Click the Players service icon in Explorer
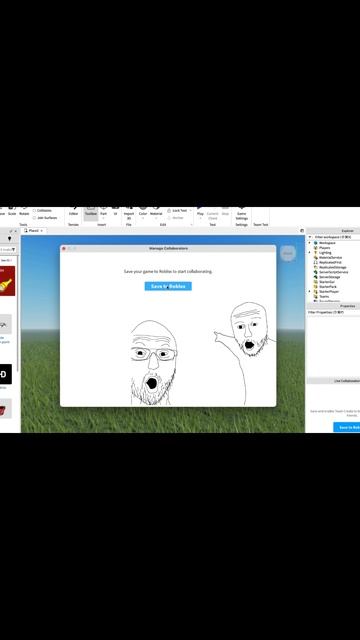 [316, 248]
